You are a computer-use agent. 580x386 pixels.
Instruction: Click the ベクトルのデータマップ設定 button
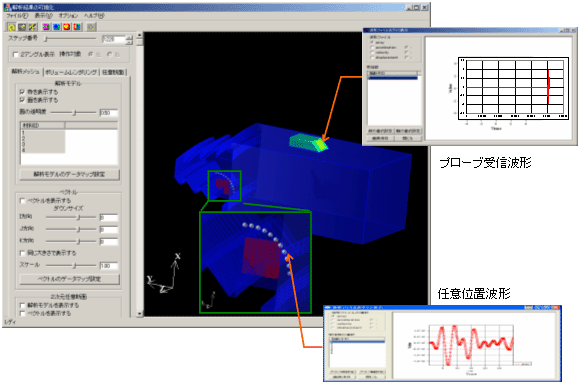70,279
